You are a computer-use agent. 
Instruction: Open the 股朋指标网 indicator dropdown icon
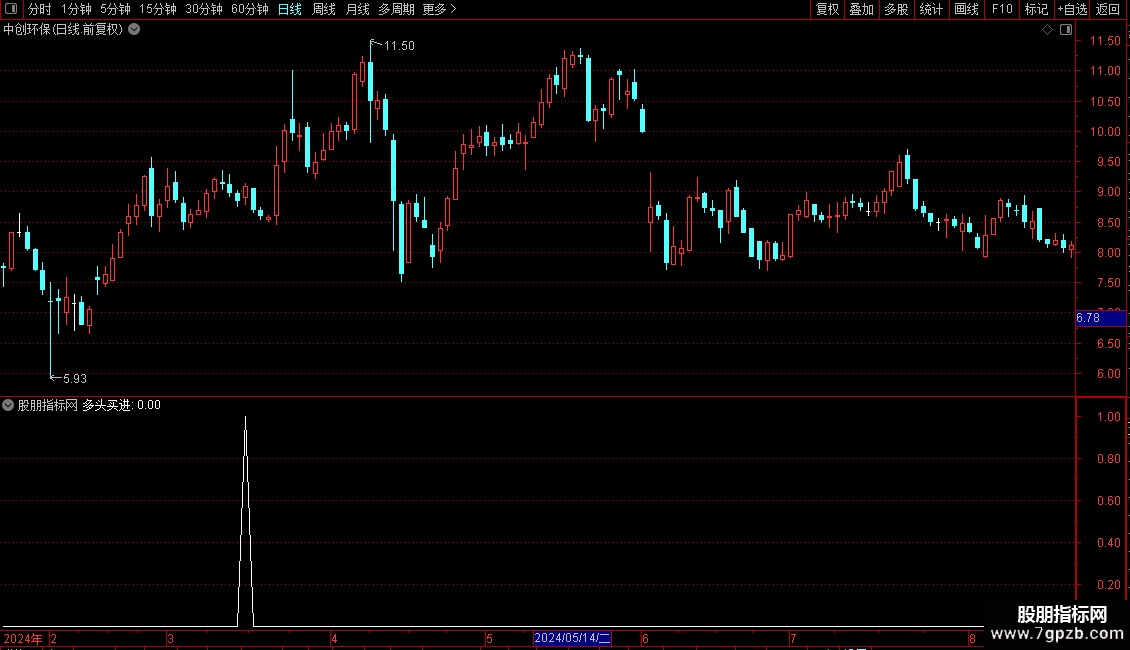(8, 405)
